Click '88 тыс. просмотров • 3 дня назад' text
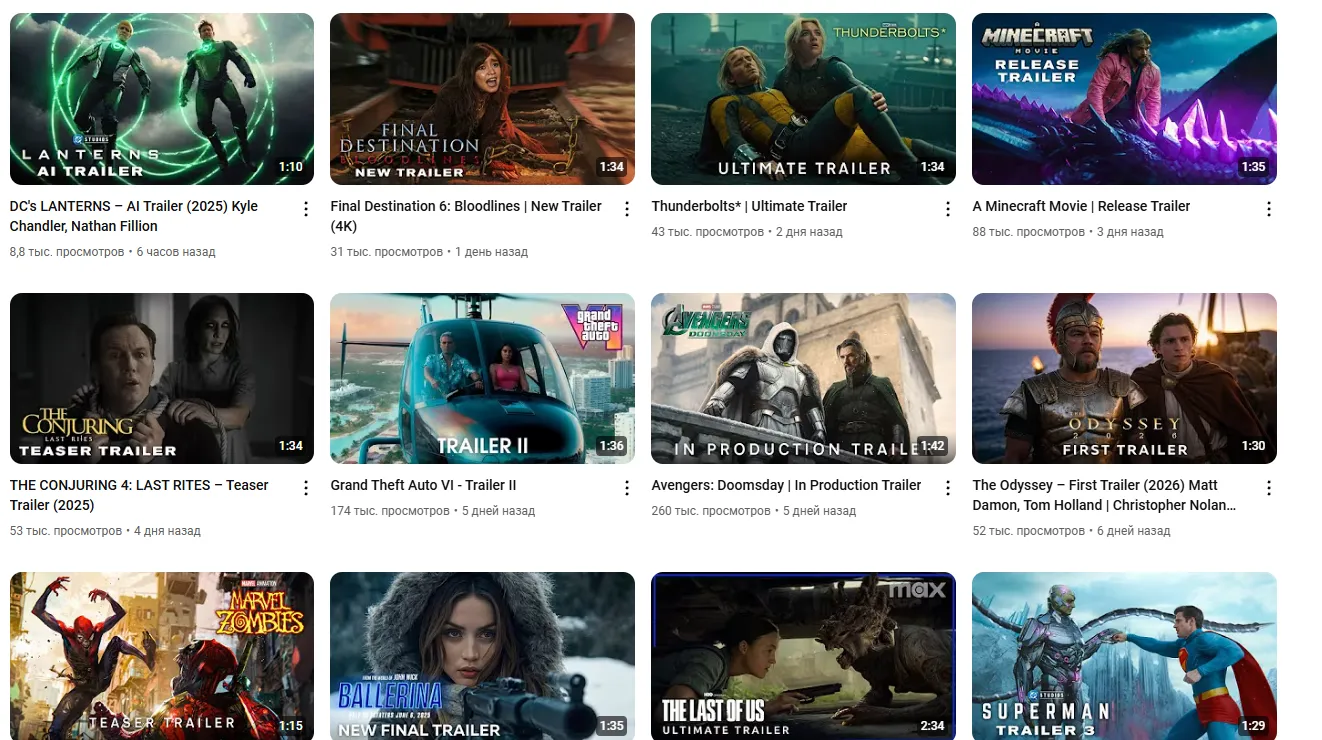The height and width of the screenshot is (740, 1322). [x=1069, y=232]
